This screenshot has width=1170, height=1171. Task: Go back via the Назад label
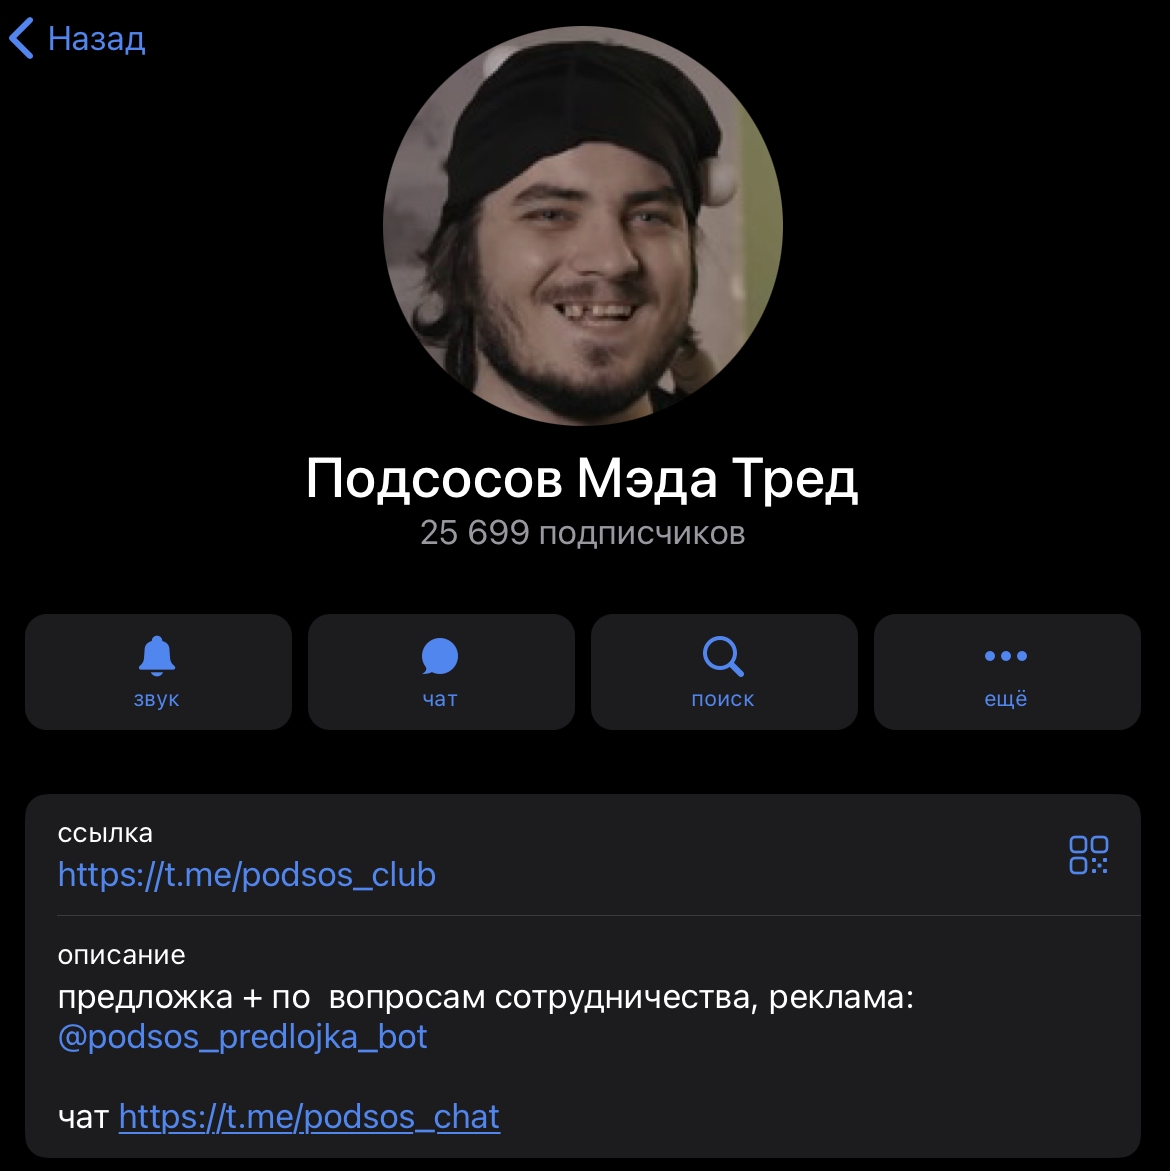pos(96,39)
